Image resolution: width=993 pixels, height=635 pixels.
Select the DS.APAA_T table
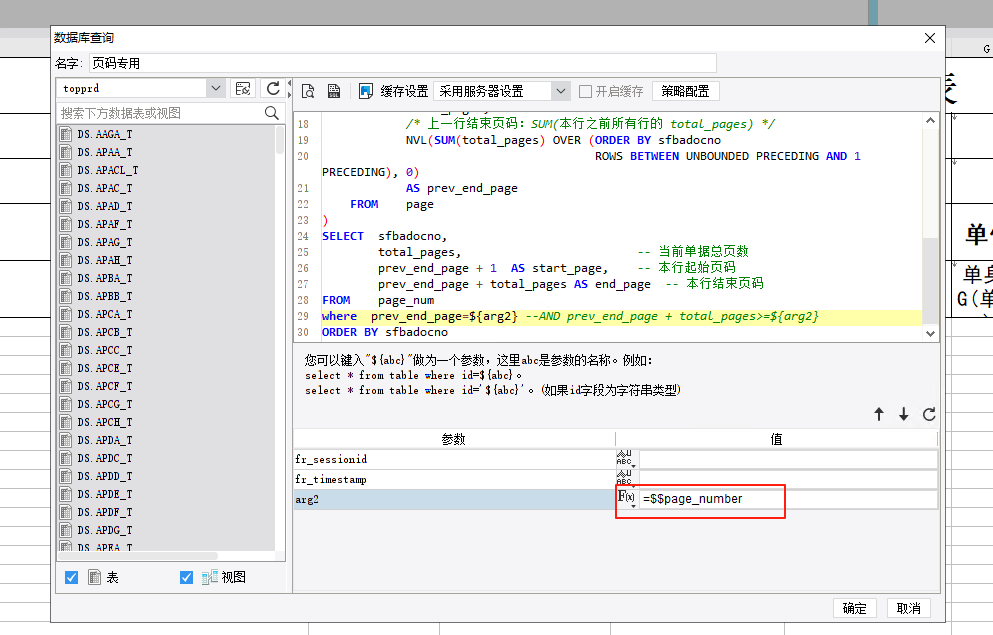(x=104, y=152)
